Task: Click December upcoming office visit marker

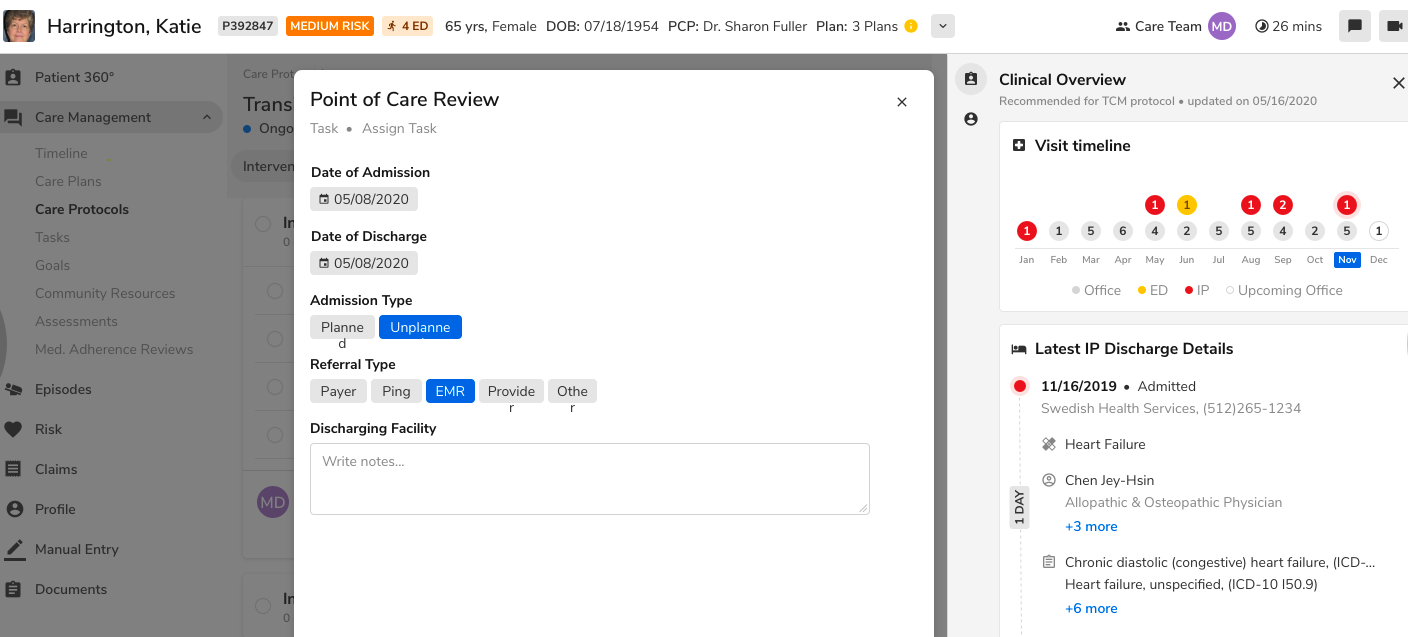Action: click(1379, 231)
